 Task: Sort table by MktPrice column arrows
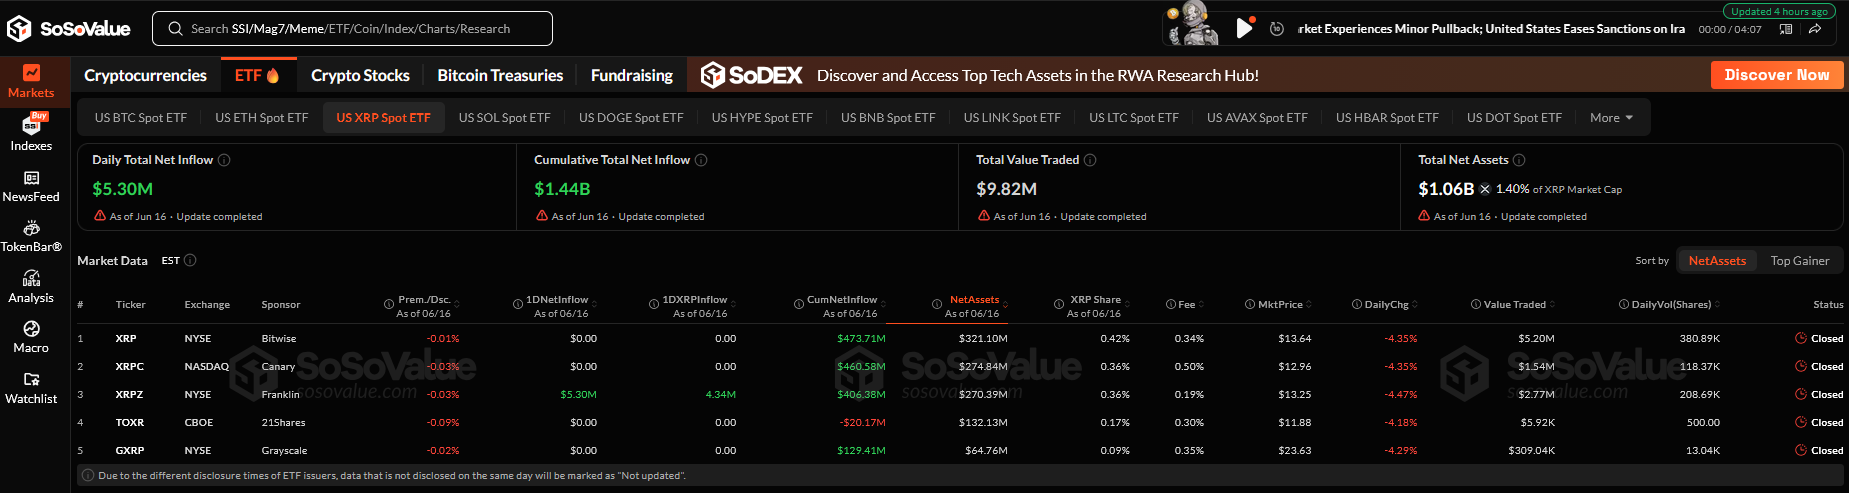[1308, 304]
